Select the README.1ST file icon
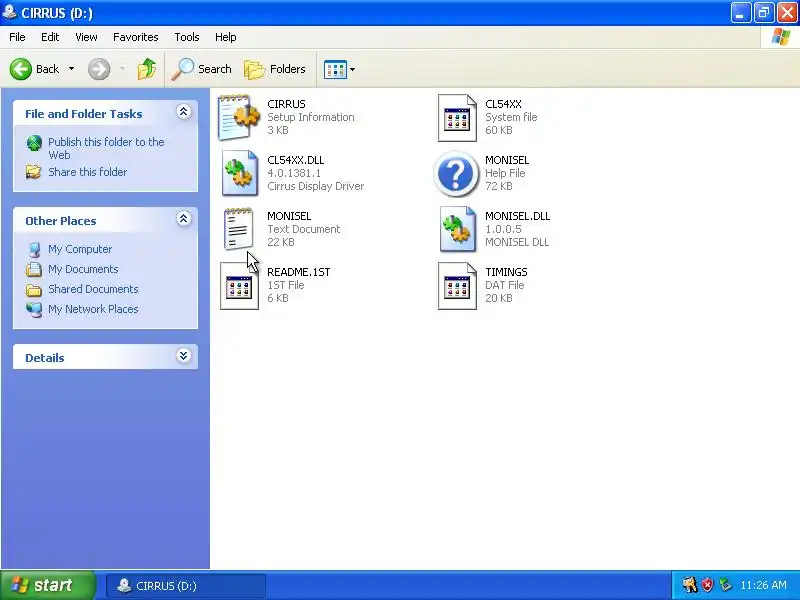This screenshot has width=800, height=600. tap(239, 286)
